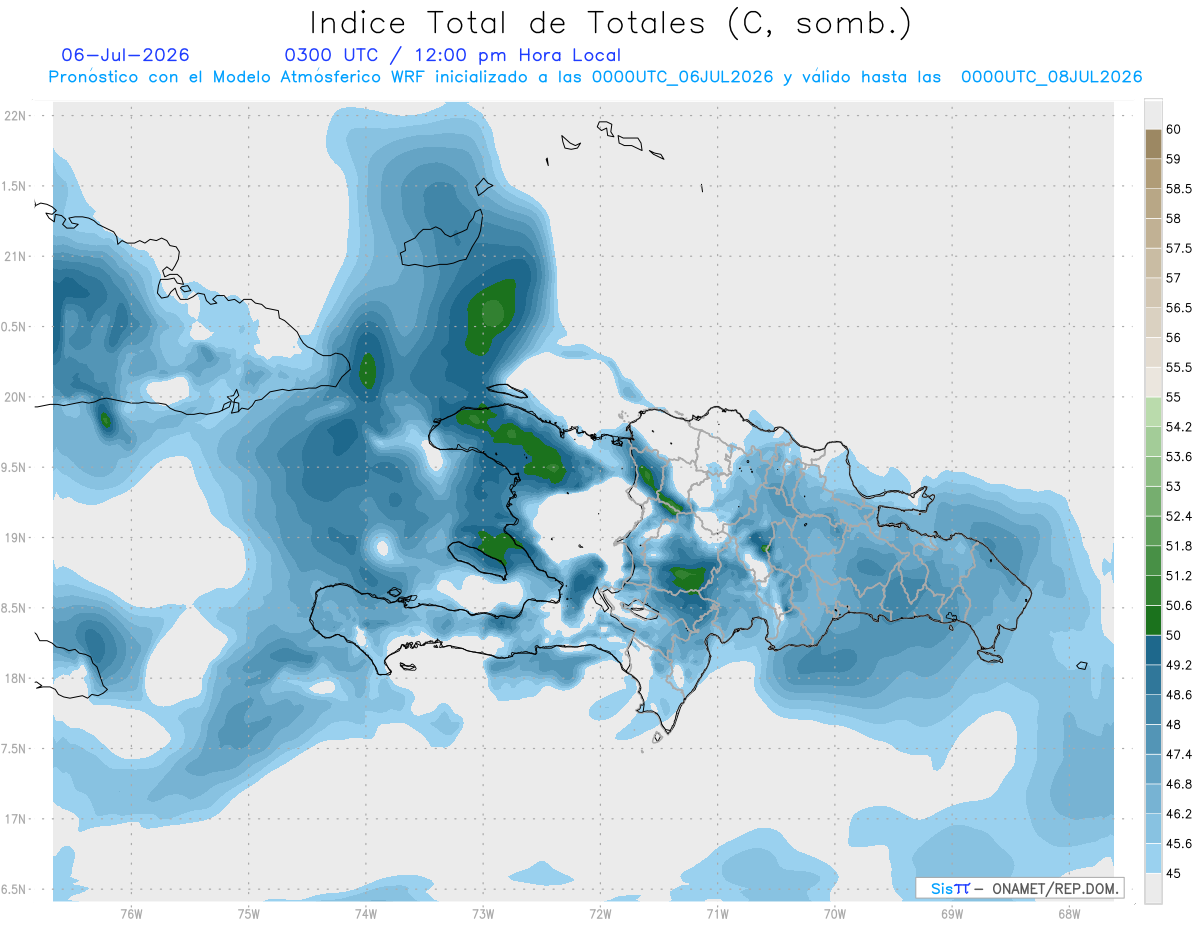This screenshot has width=1200, height=927.
Task: Click the time '0300 UTC / 12:00 pm Hora Local'
Action: [x=452, y=55]
